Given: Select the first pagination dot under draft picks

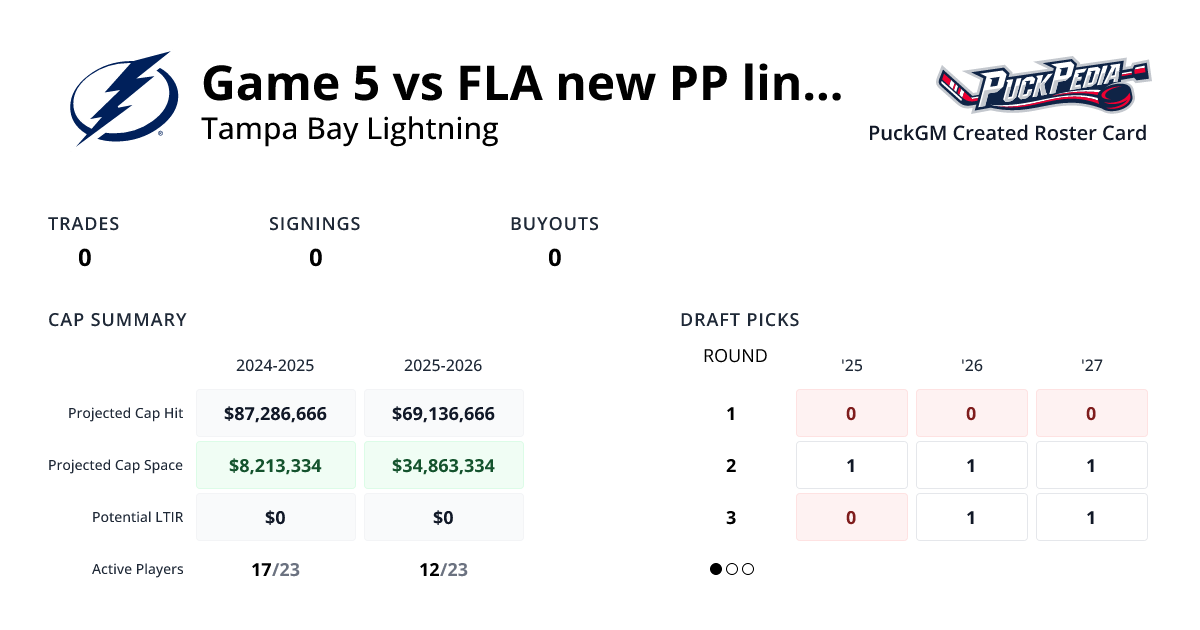Looking at the screenshot, I should coord(715,569).
